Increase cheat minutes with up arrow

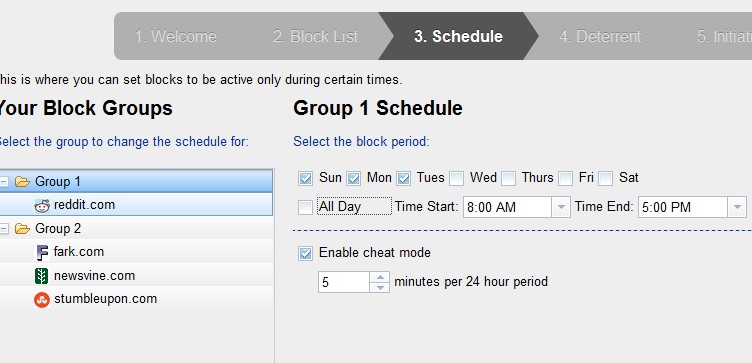(x=380, y=277)
